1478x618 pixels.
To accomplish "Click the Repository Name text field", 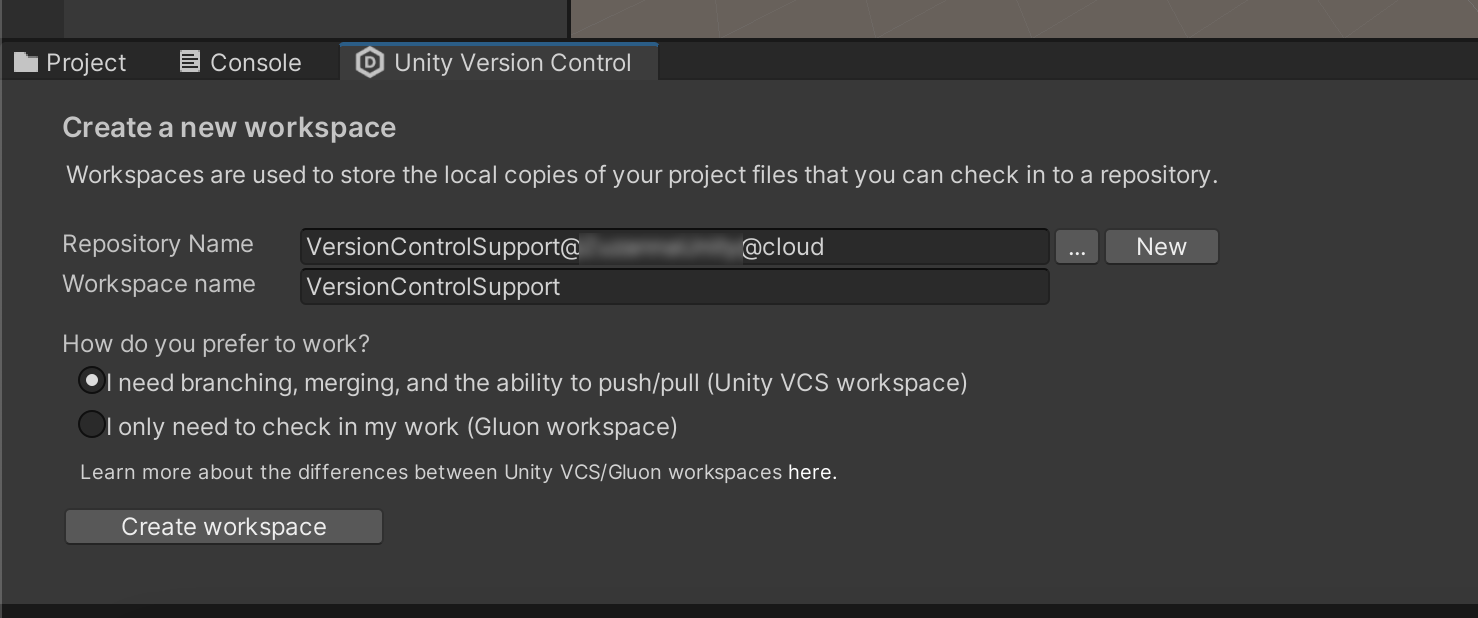I will pyautogui.click(x=674, y=247).
